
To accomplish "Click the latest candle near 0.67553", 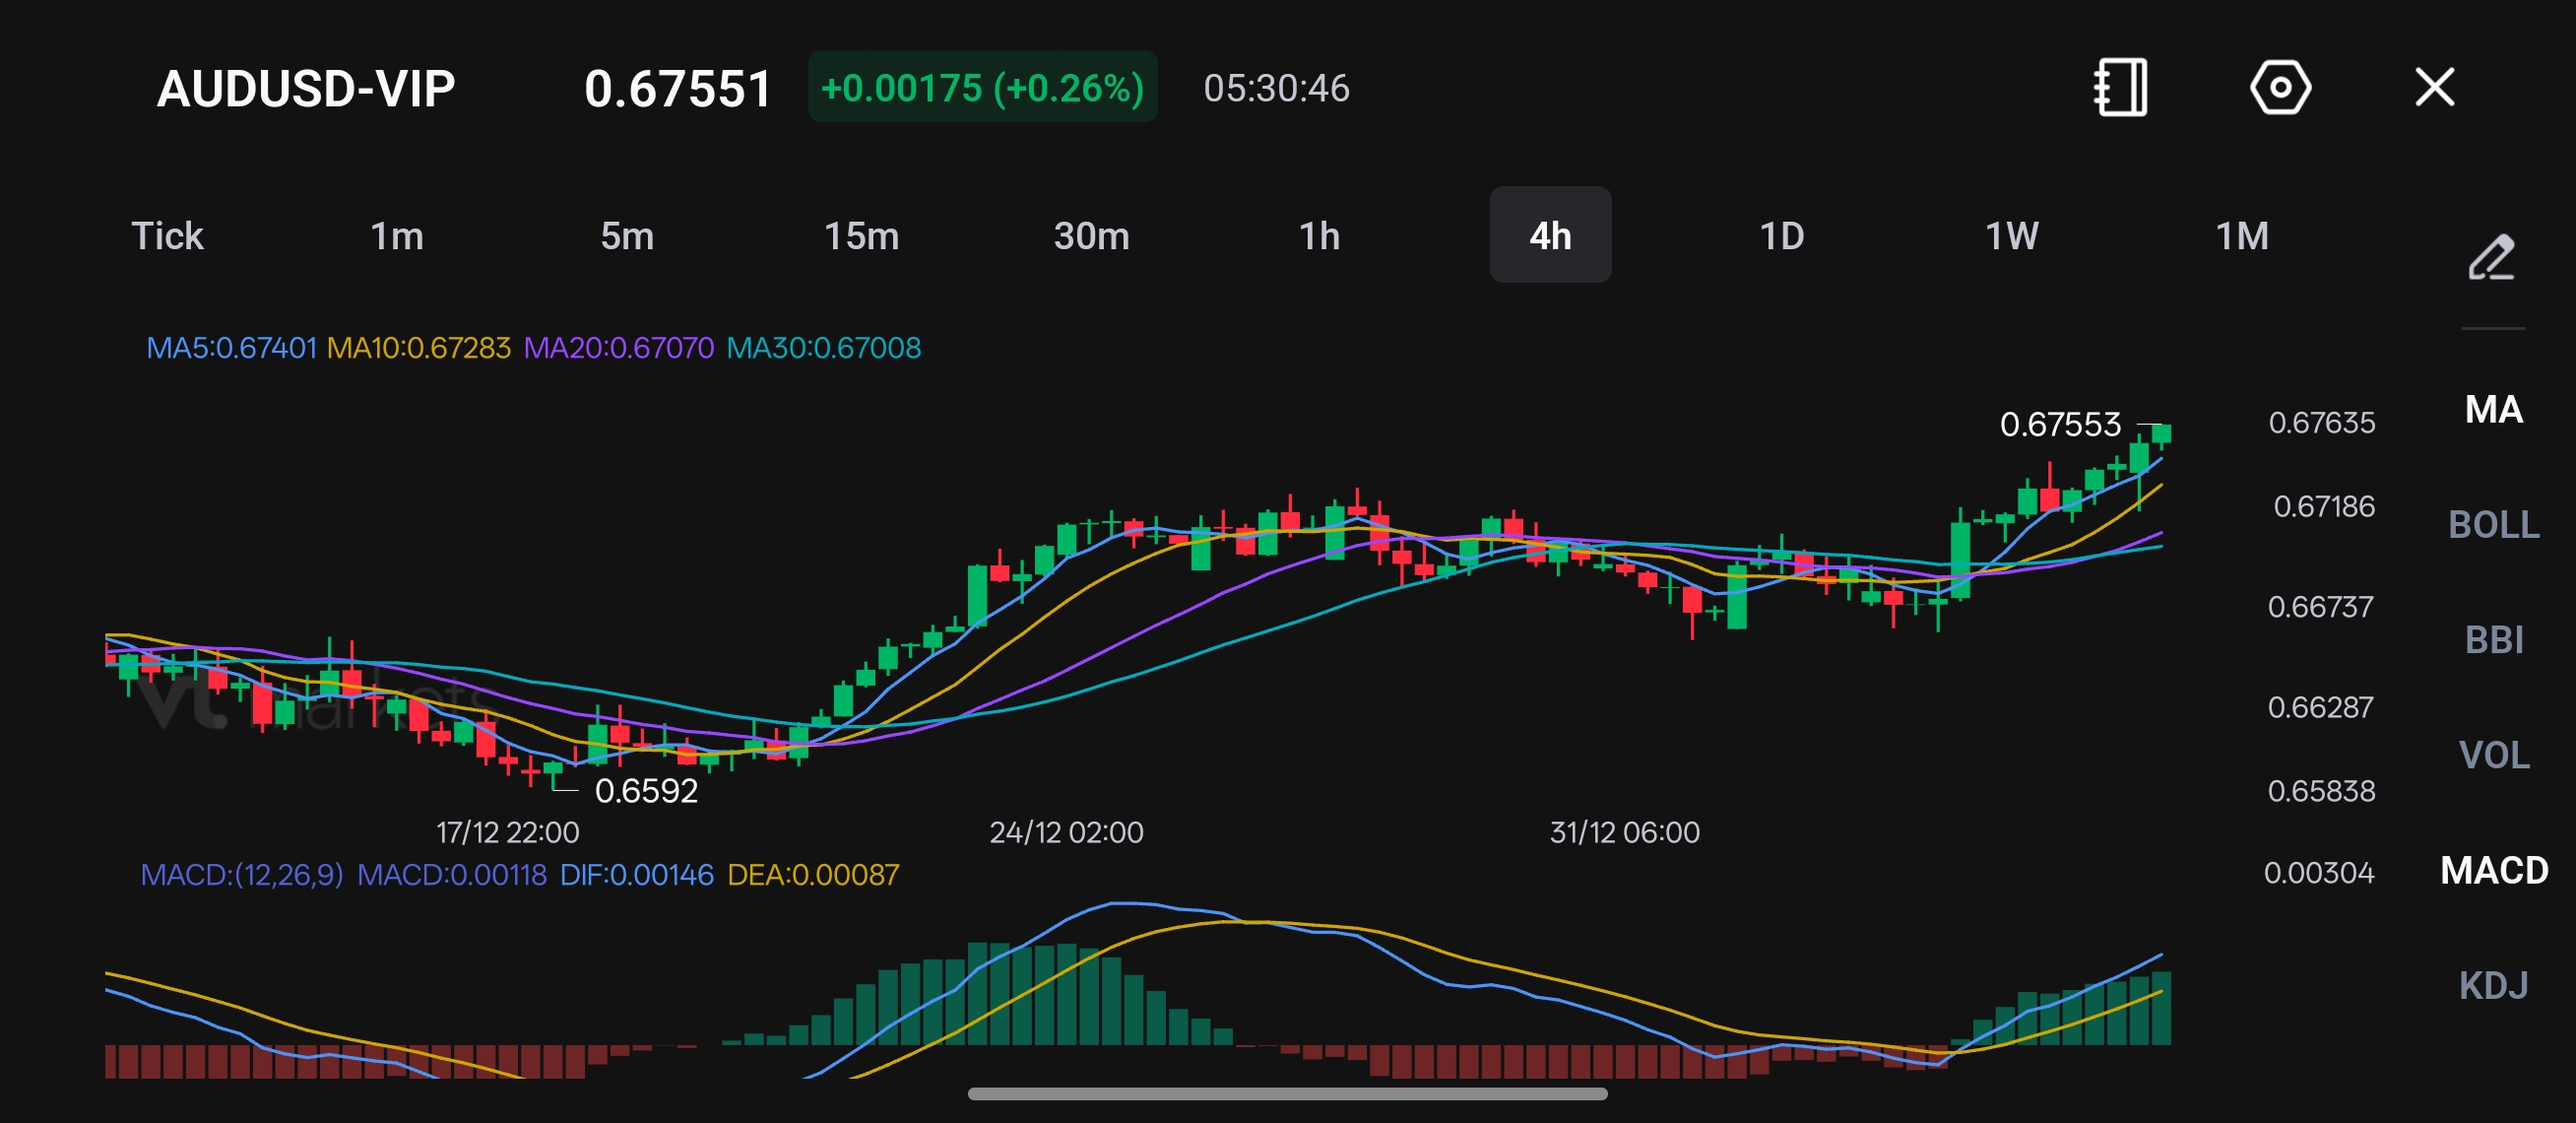I will pos(2160,434).
